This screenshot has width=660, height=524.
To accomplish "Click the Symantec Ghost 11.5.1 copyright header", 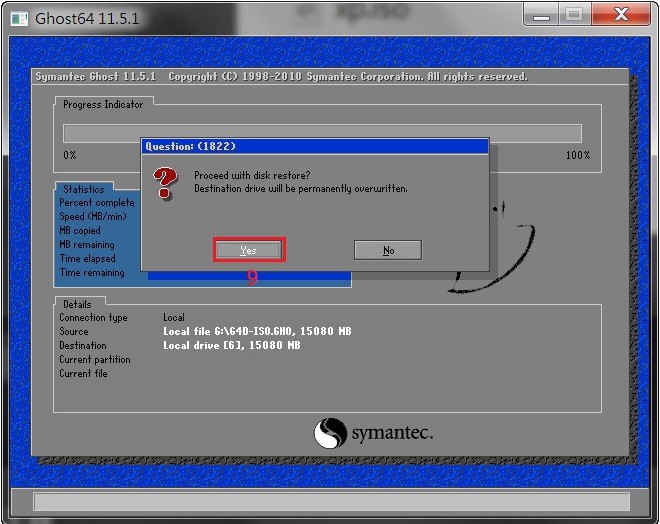I will pyautogui.click(x=281, y=77).
